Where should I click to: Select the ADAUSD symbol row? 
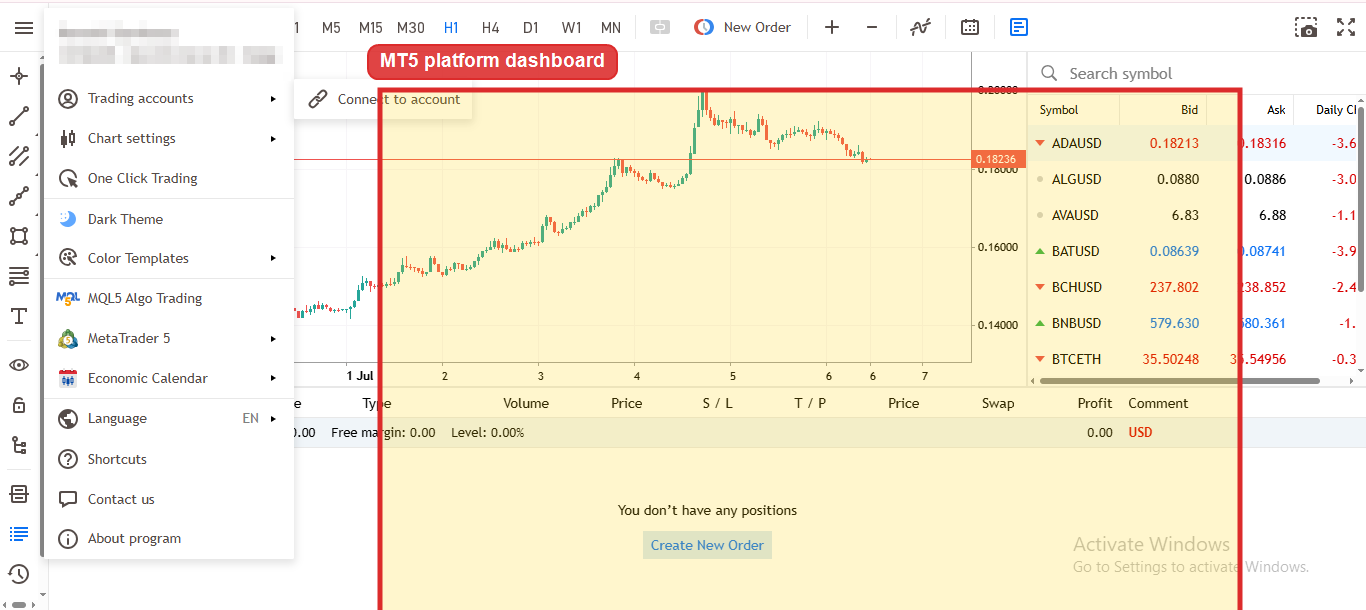tap(1193, 143)
